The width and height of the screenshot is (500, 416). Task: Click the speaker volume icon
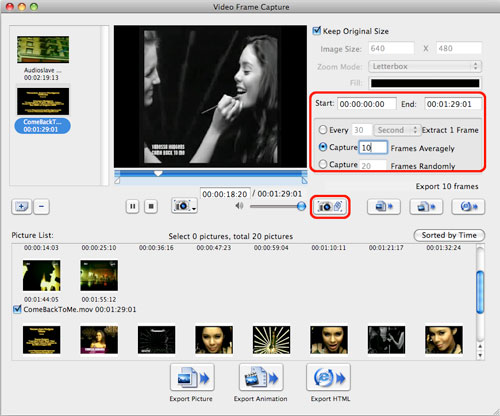(x=239, y=206)
